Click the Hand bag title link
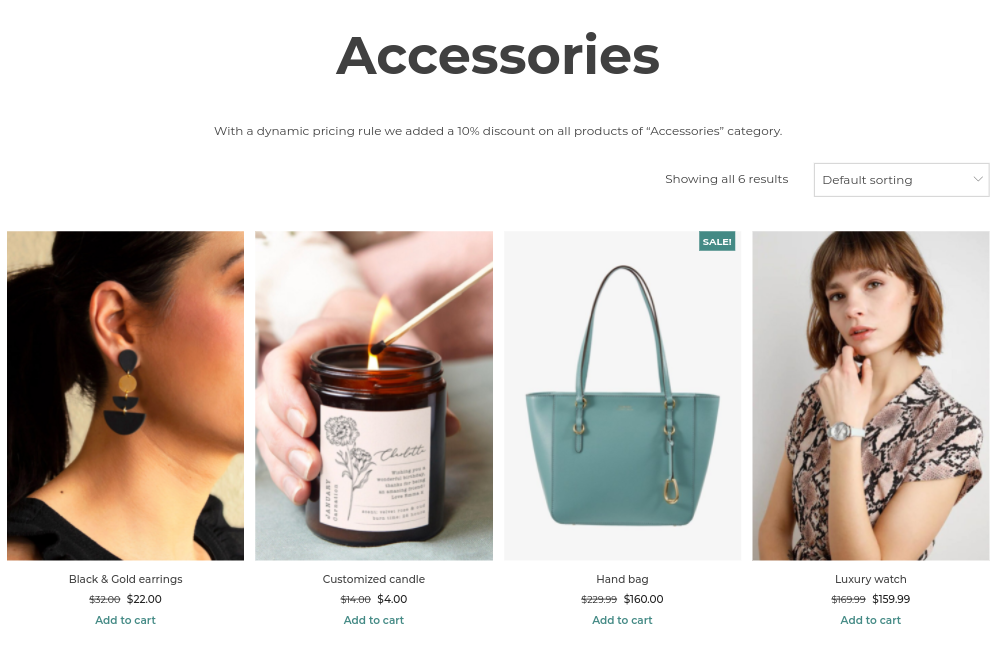1000x649 pixels. tap(622, 579)
